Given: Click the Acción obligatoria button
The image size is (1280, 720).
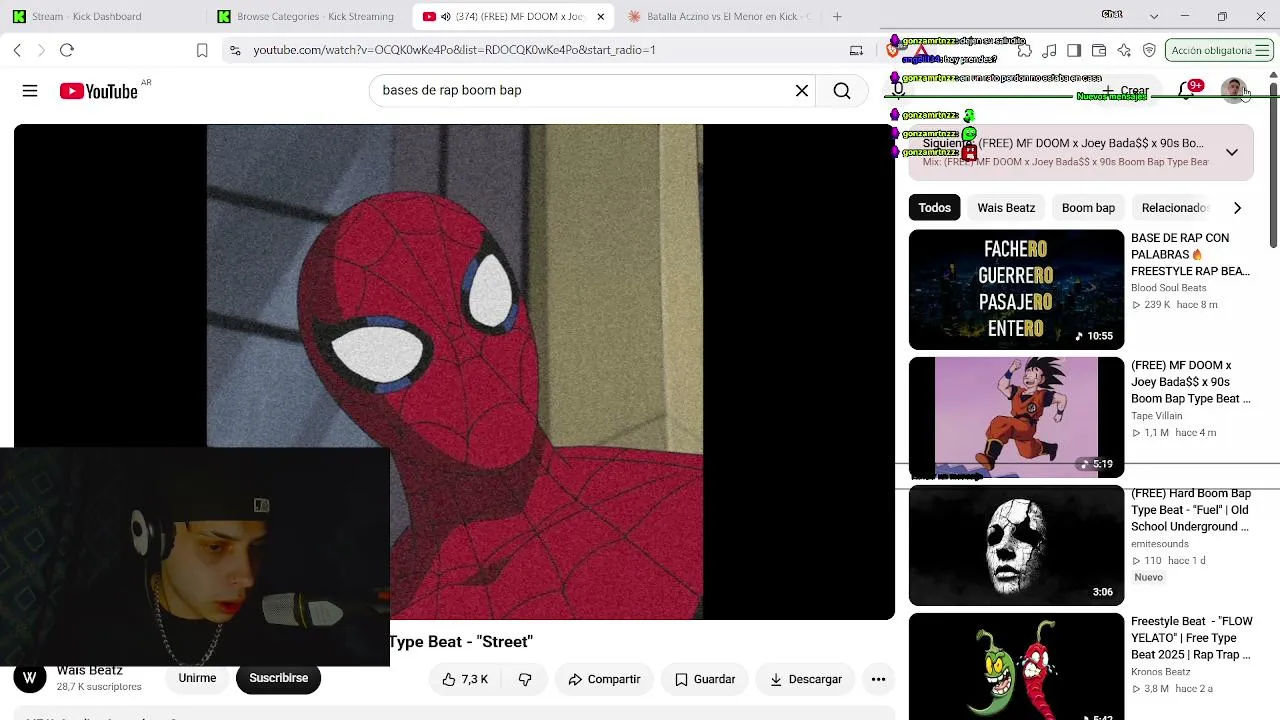Looking at the screenshot, I should (1218, 50).
